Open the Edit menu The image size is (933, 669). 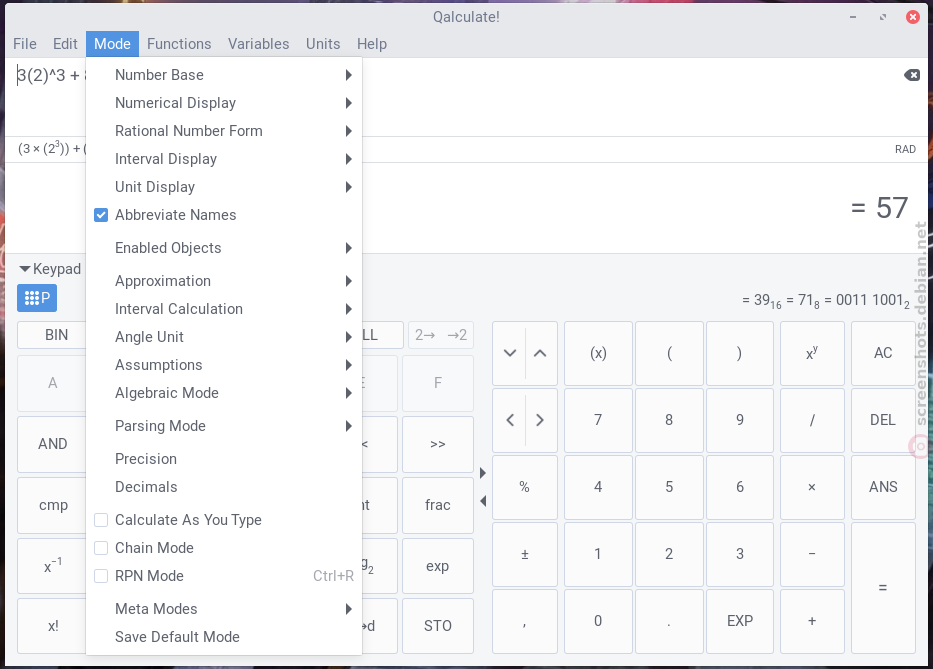click(x=65, y=44)
